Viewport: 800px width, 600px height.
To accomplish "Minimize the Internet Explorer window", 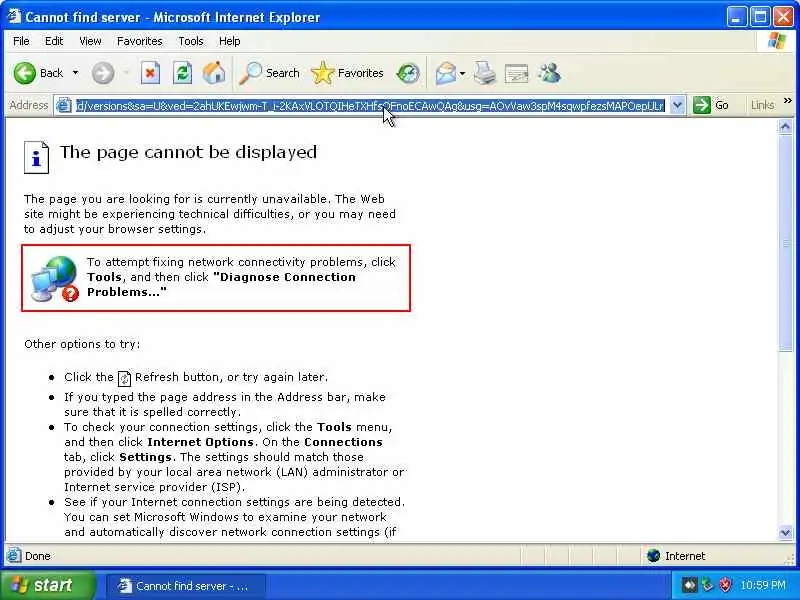I will click(x=736, y=17).
